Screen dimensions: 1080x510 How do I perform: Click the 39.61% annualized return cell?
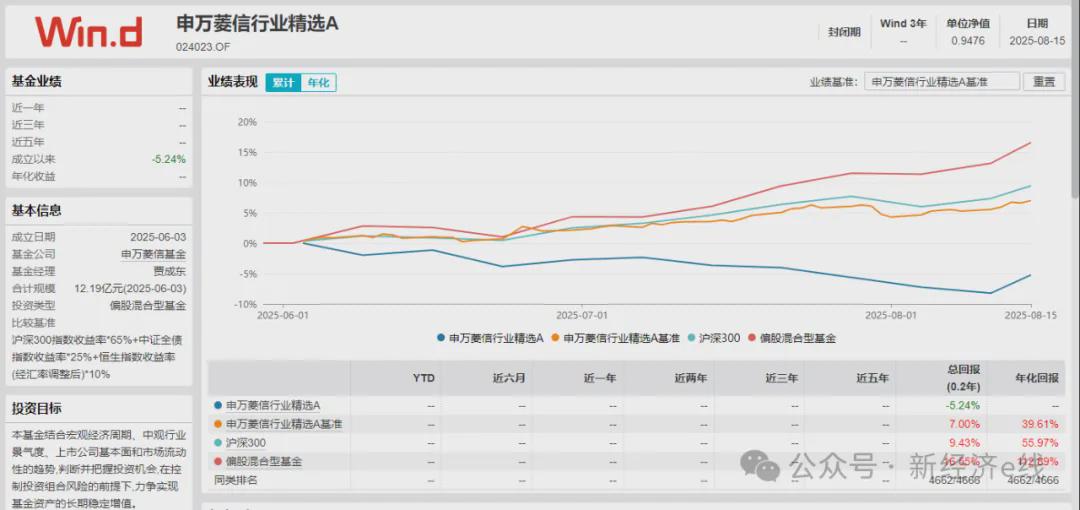(1042, 423)
